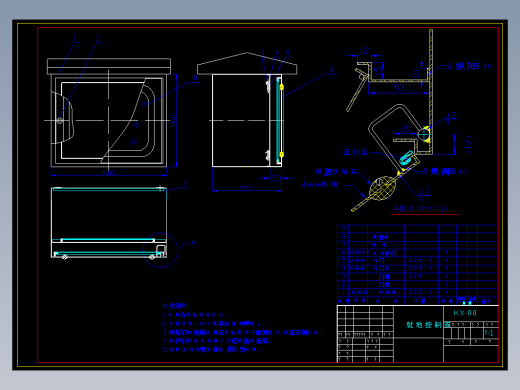Select the upper '点焊 间距40' weld note
The image size is (520, 390).
[x=469, y=66]
